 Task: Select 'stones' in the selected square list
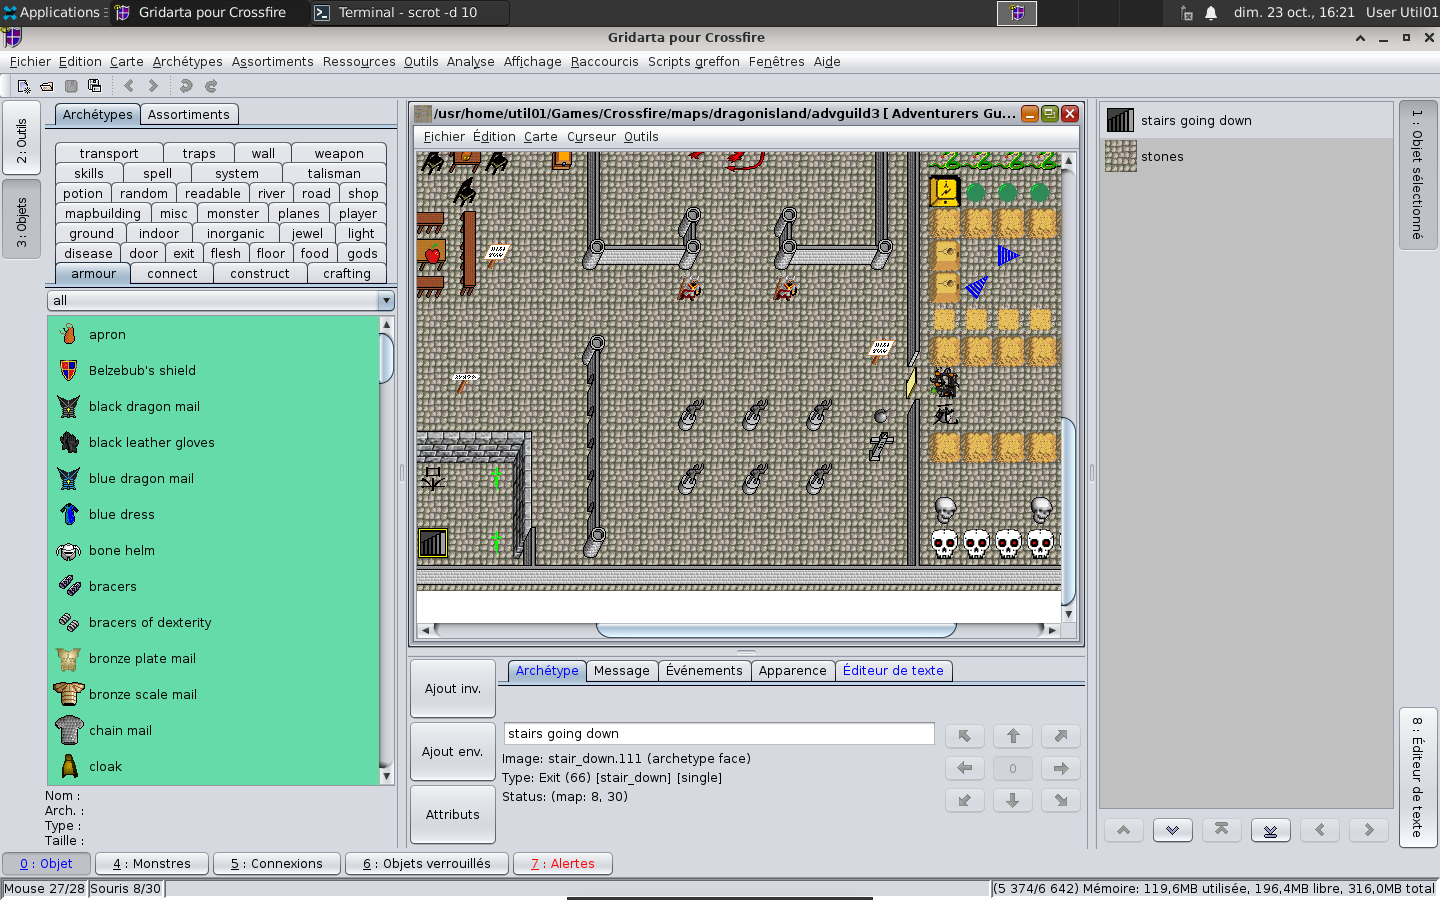(x=1246, y=156)
